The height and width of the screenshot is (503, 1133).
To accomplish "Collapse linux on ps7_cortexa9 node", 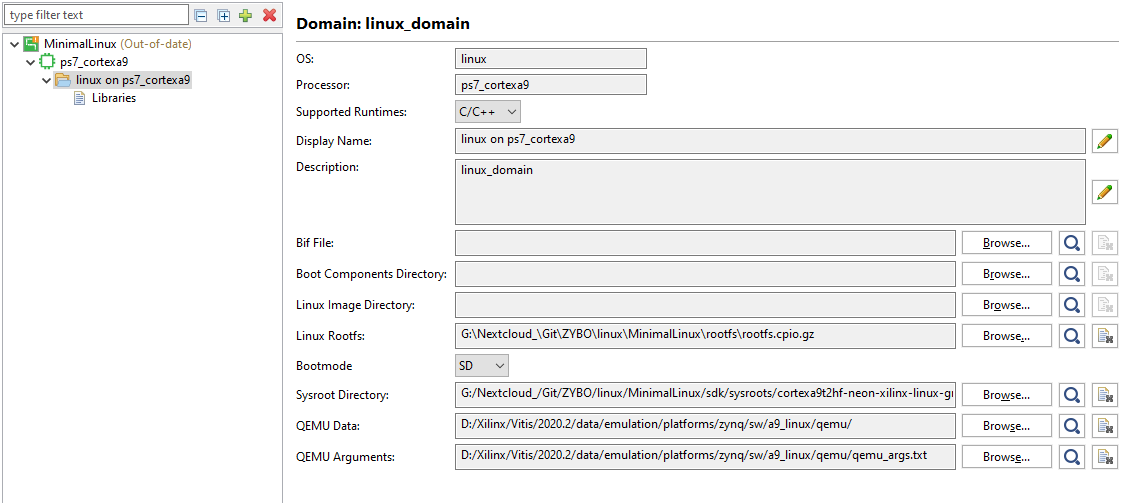I will tap(46, 80).
